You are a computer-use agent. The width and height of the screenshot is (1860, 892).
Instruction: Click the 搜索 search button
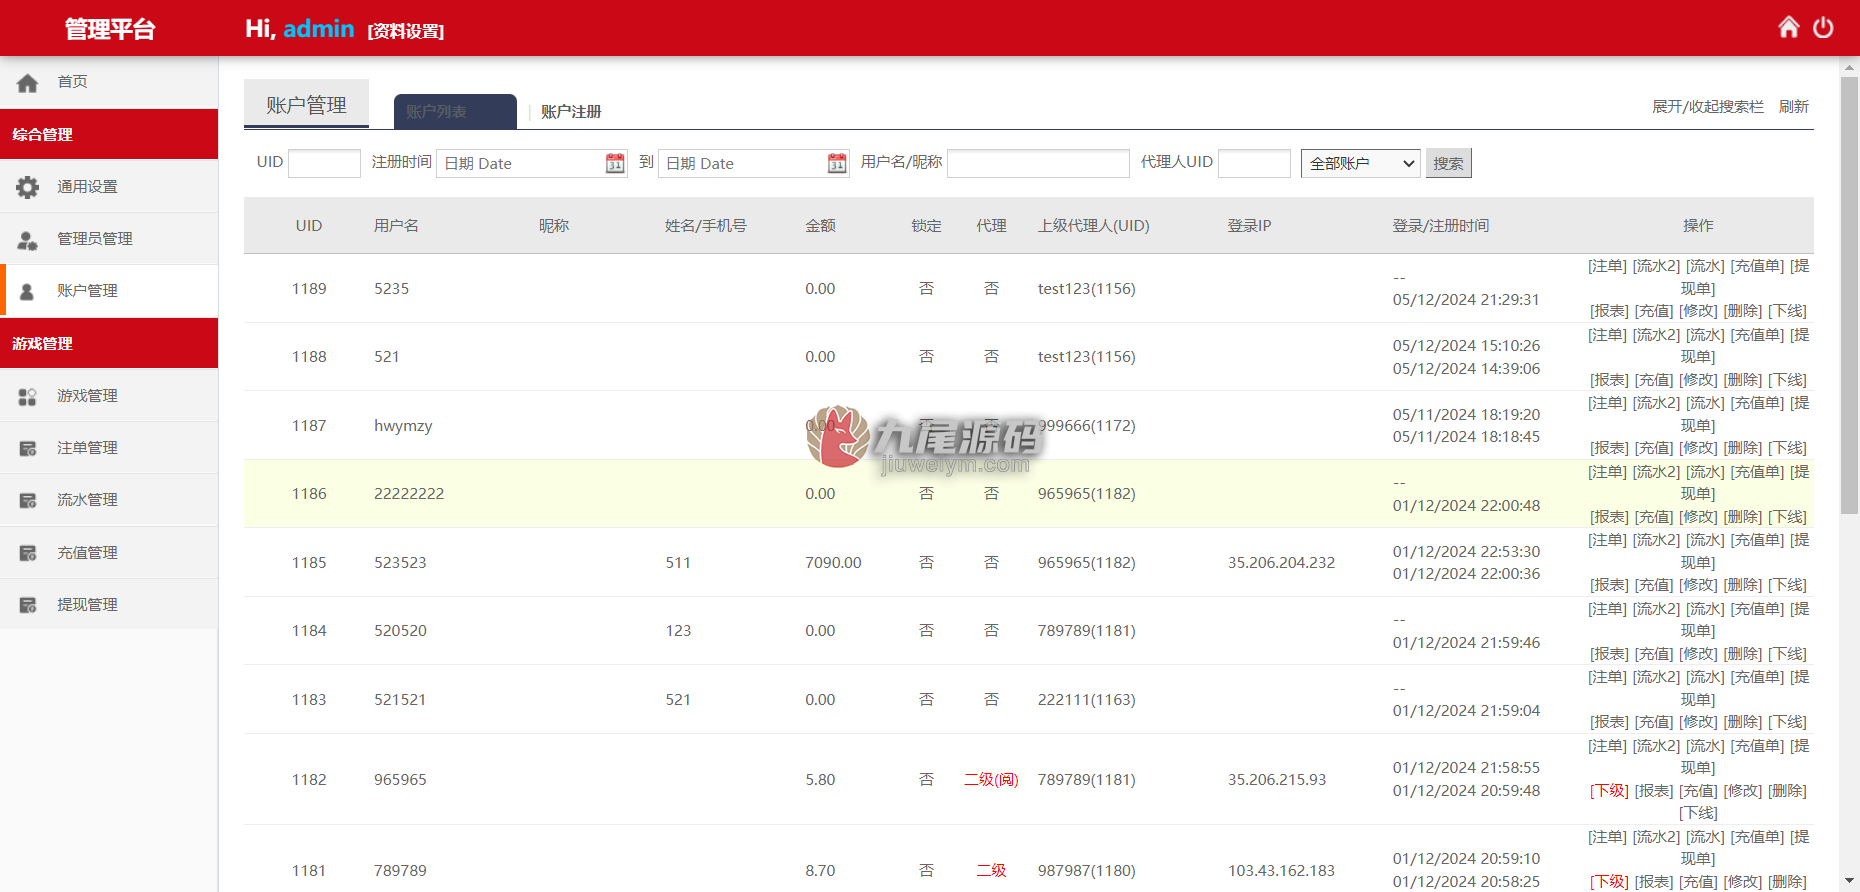[1448, 163]
